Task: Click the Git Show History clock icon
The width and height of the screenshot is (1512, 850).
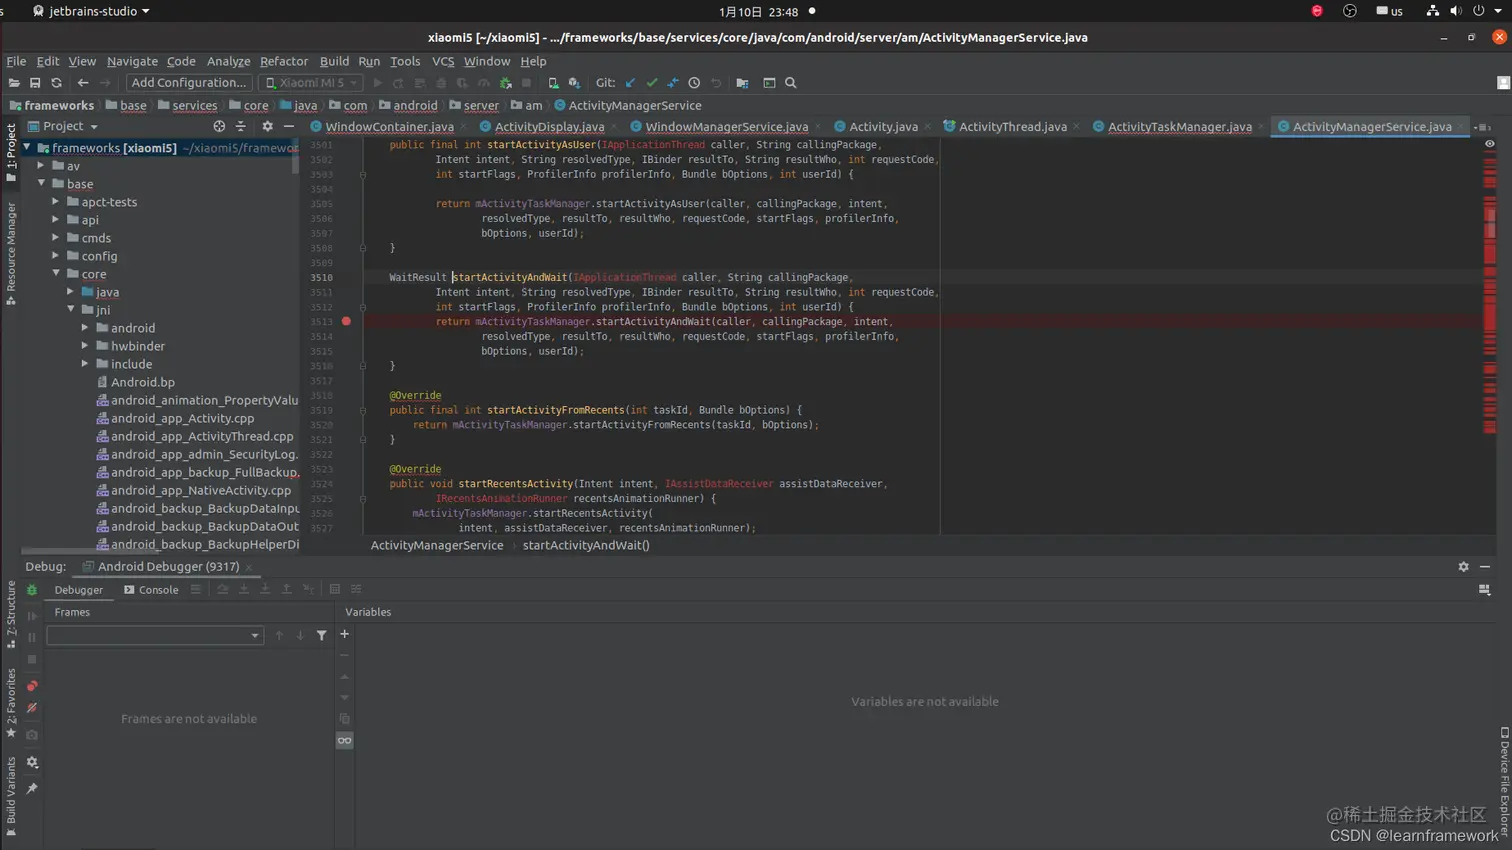Action: click(694, 83)
